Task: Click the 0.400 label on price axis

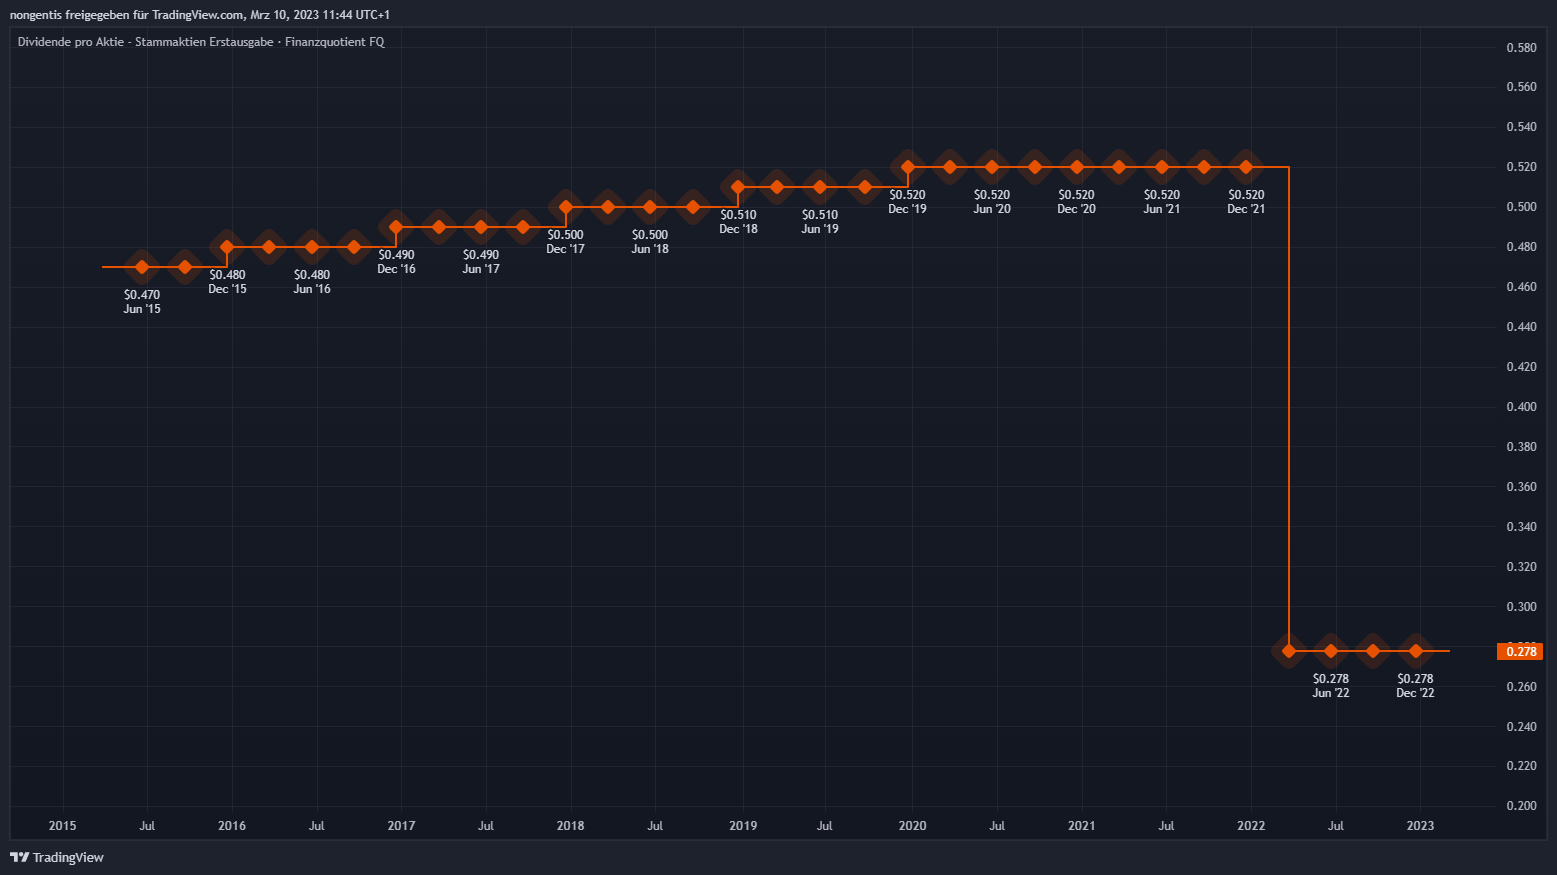Action: pyautogui.click(x=1521, y=407)
